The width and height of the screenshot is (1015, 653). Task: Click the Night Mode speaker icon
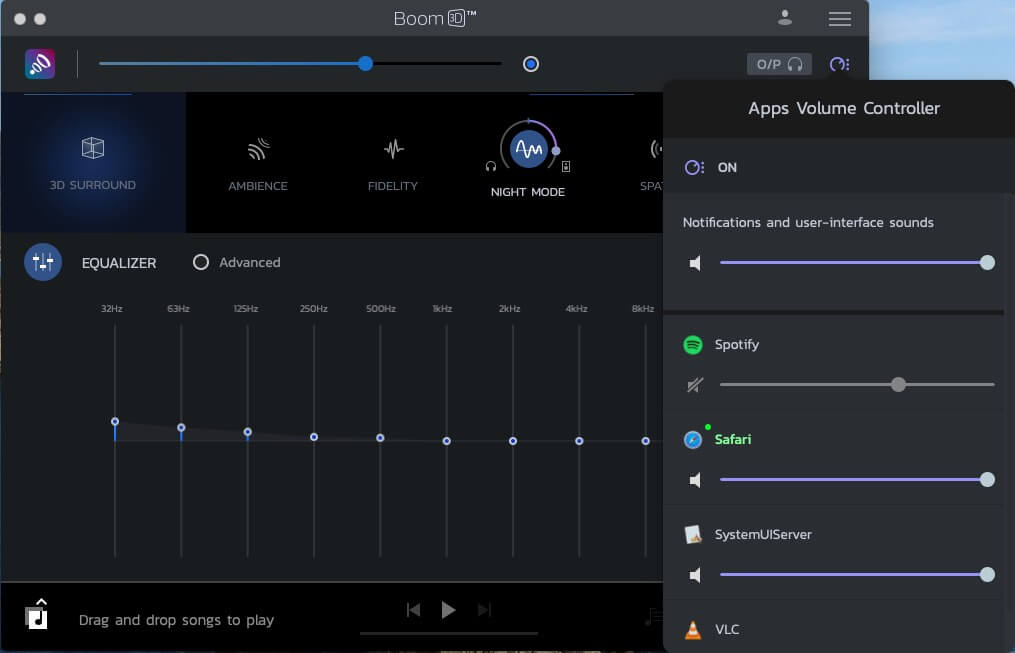point(566,166)
